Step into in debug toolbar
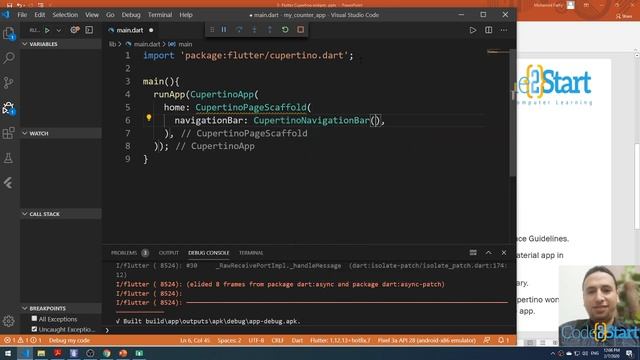This screenshot has width=640, height=360. (254, 30)
